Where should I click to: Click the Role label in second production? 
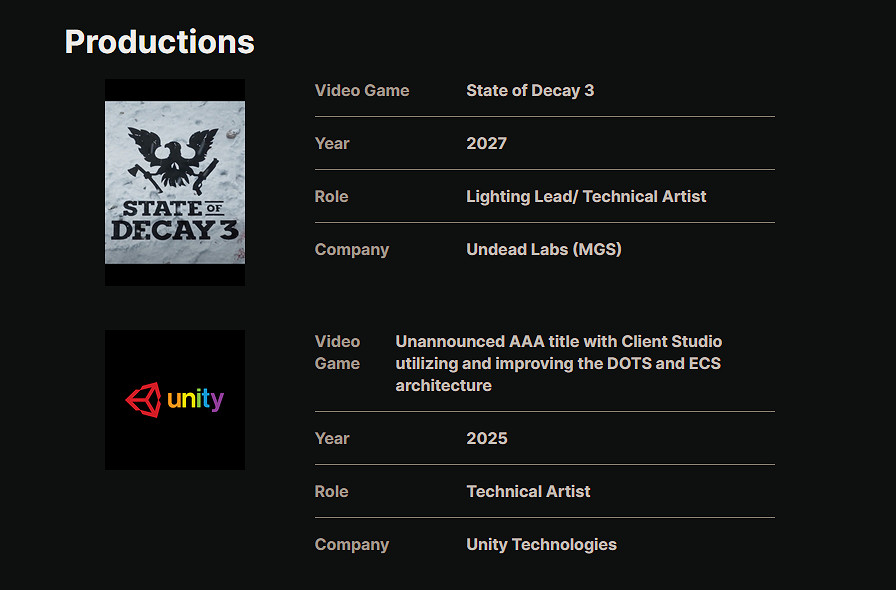pos(331,491)
